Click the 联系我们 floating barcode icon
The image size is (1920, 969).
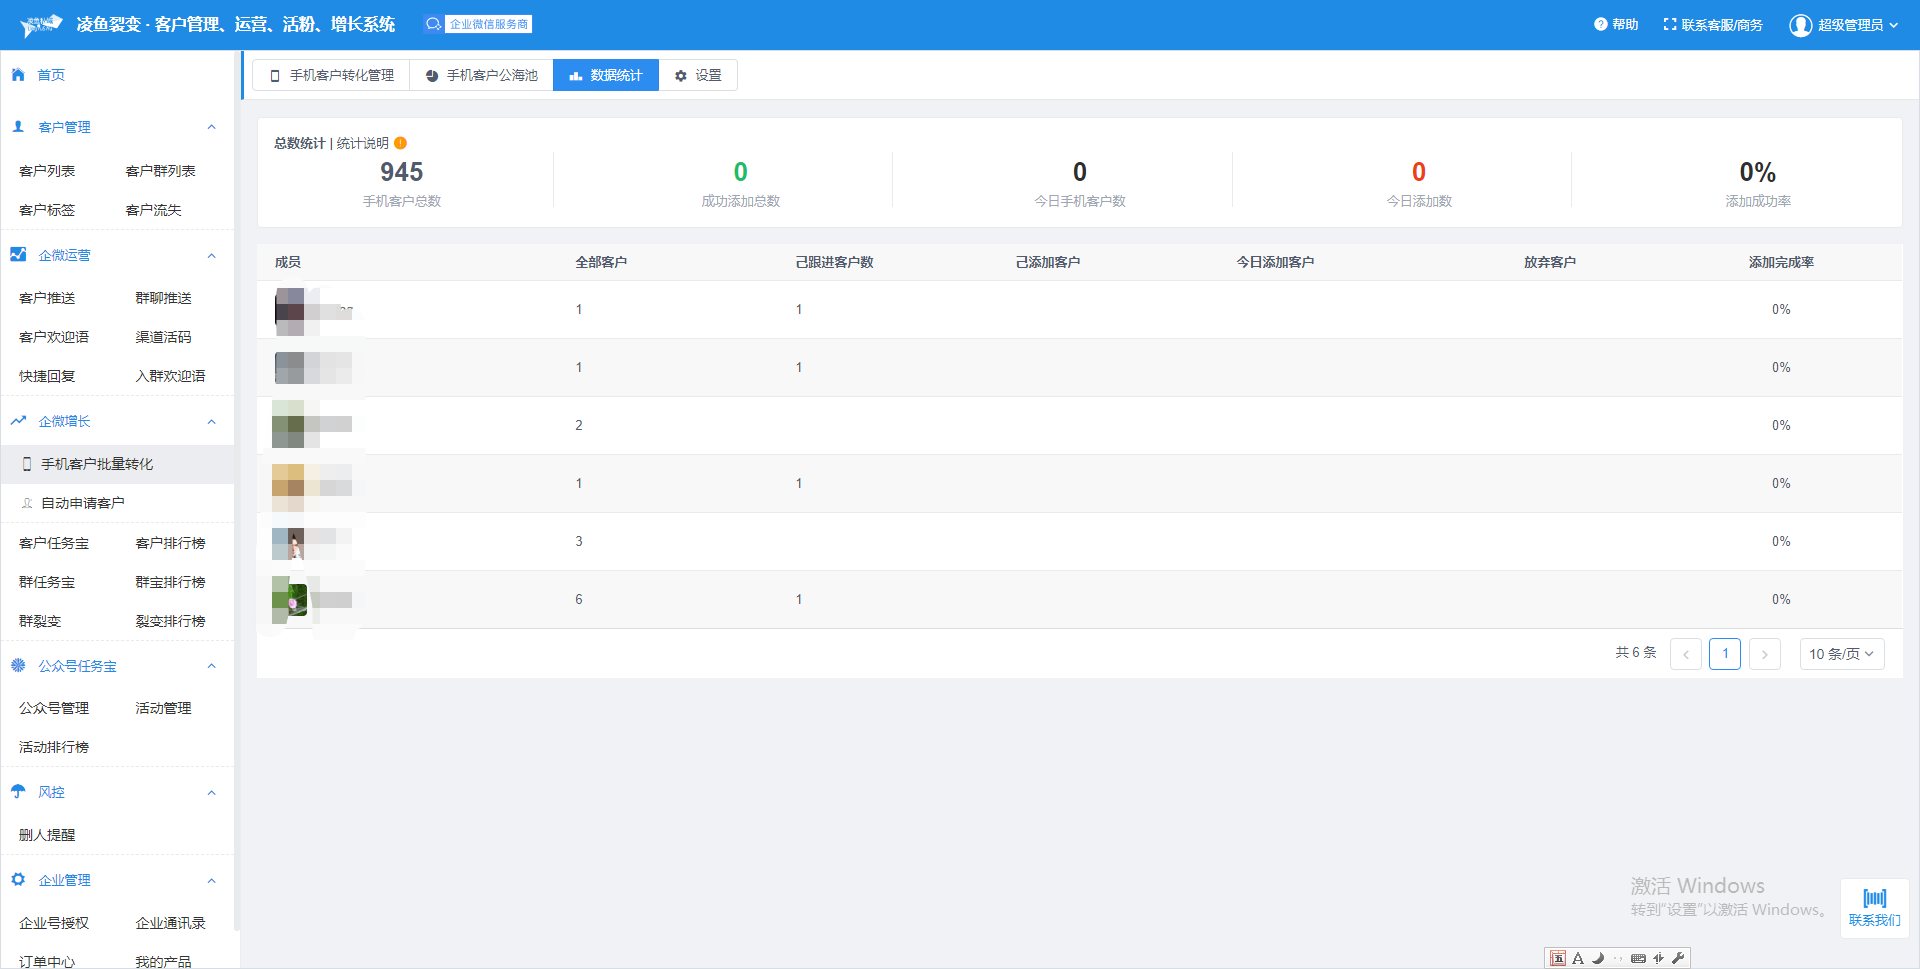1874,898
